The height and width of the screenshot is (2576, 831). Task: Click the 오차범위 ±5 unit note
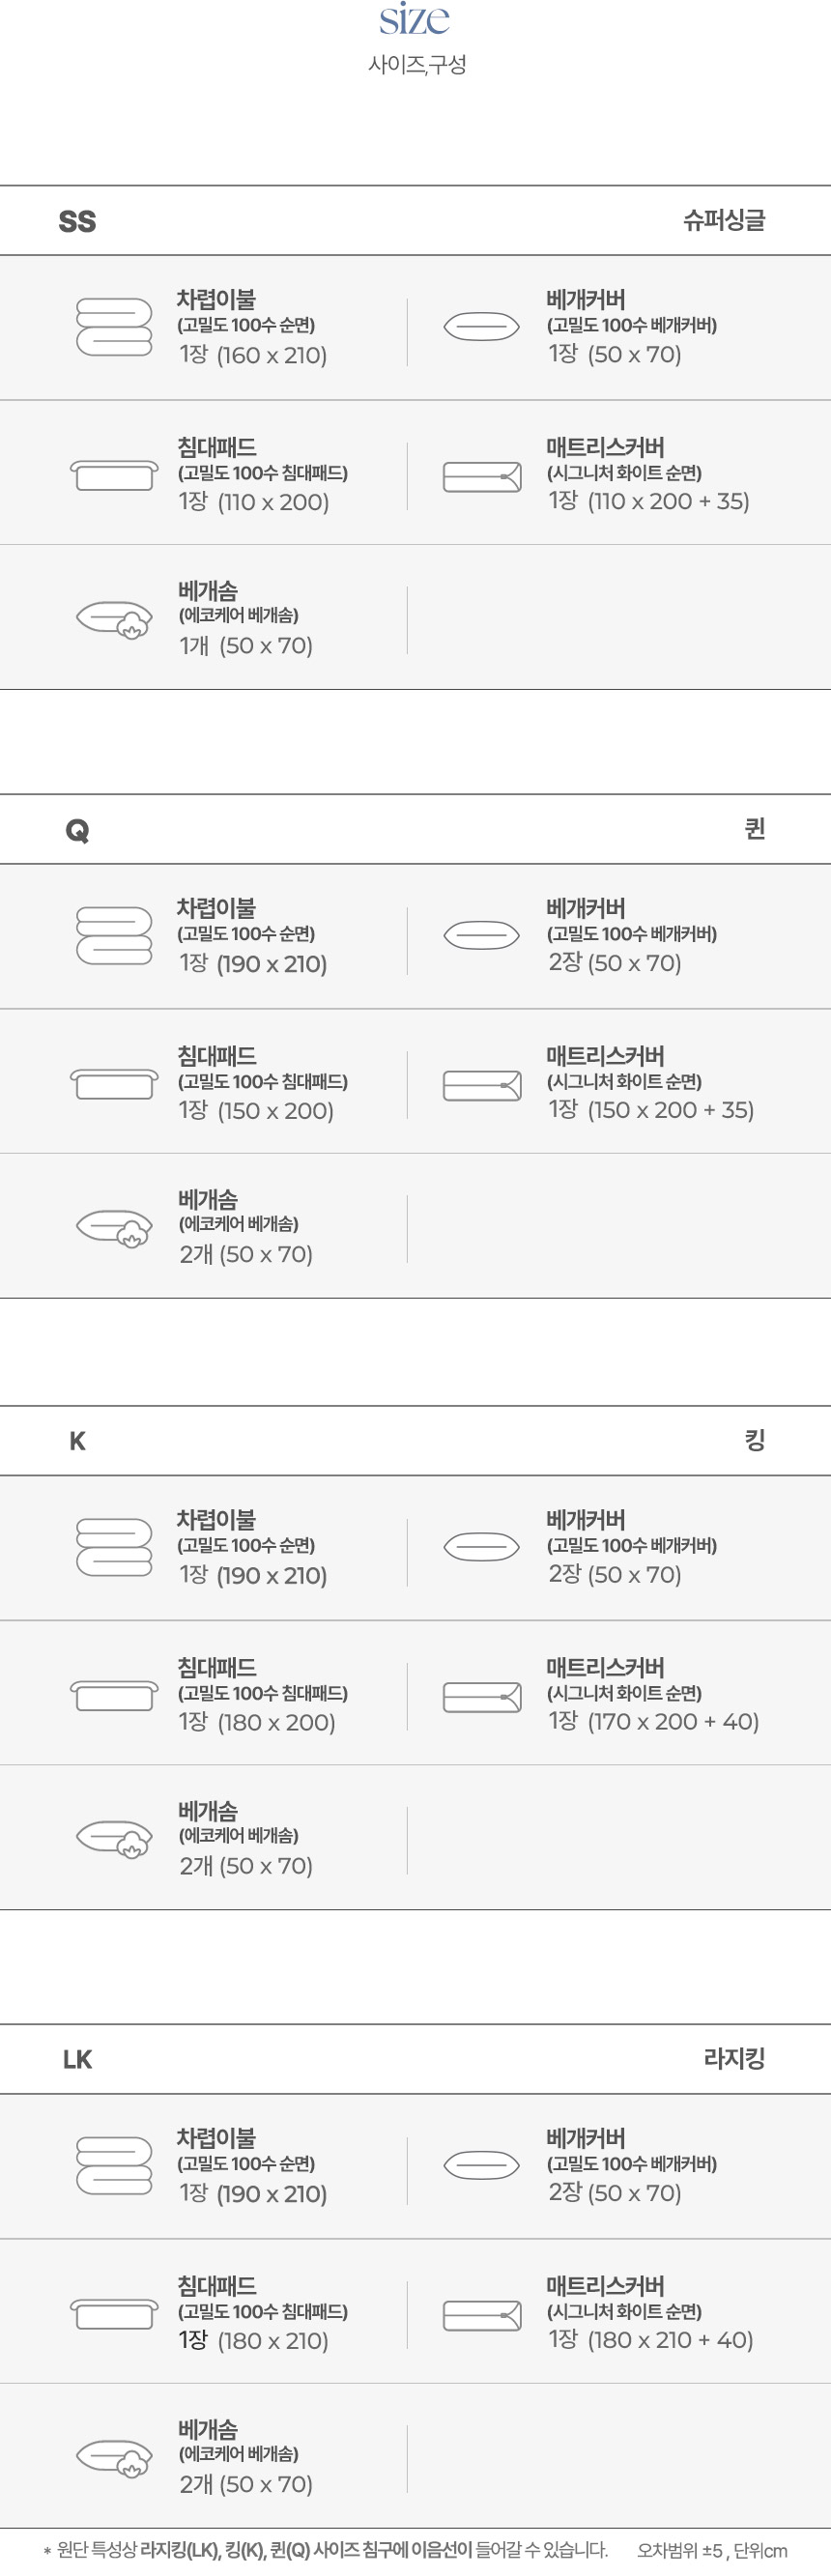(712, 2551)
